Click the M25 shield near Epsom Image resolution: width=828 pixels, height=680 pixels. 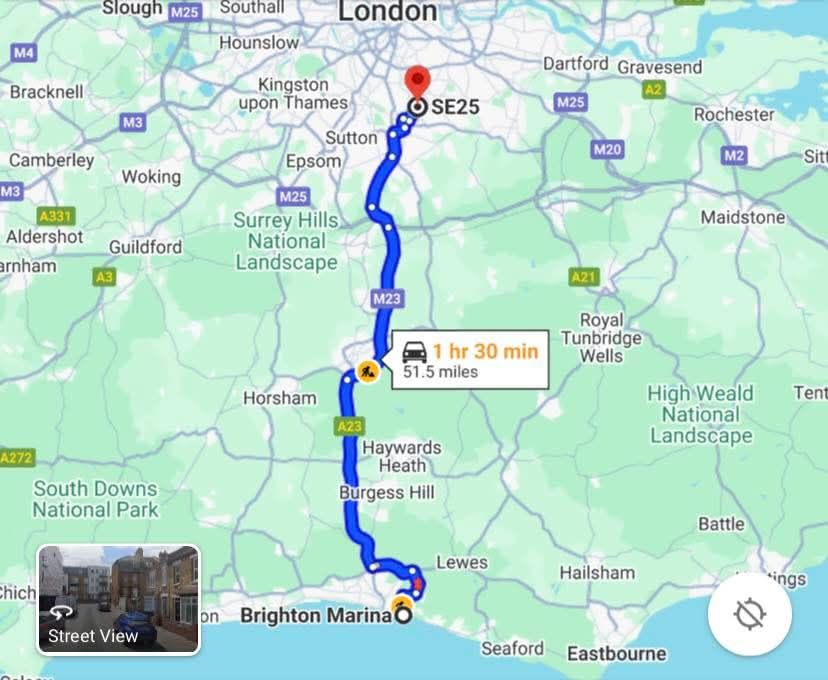click(293, 197)
